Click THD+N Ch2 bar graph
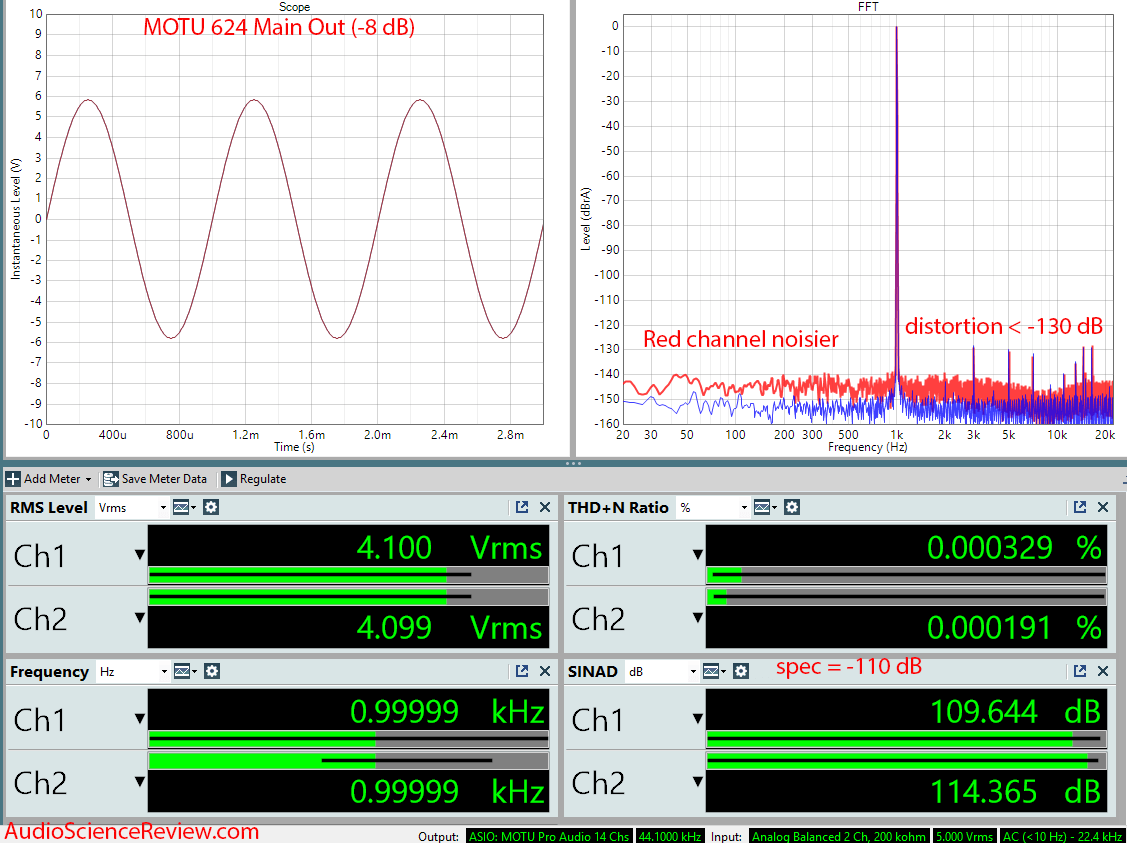 (906, 597)
